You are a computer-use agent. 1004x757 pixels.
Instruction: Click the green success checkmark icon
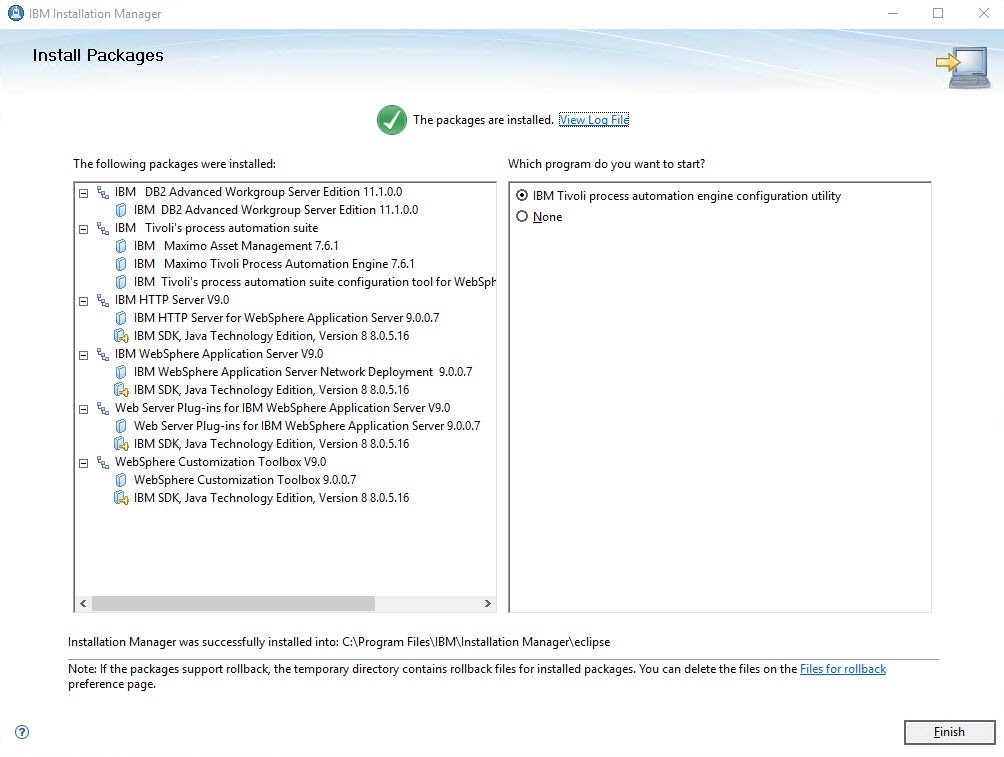tap(392, 120)
